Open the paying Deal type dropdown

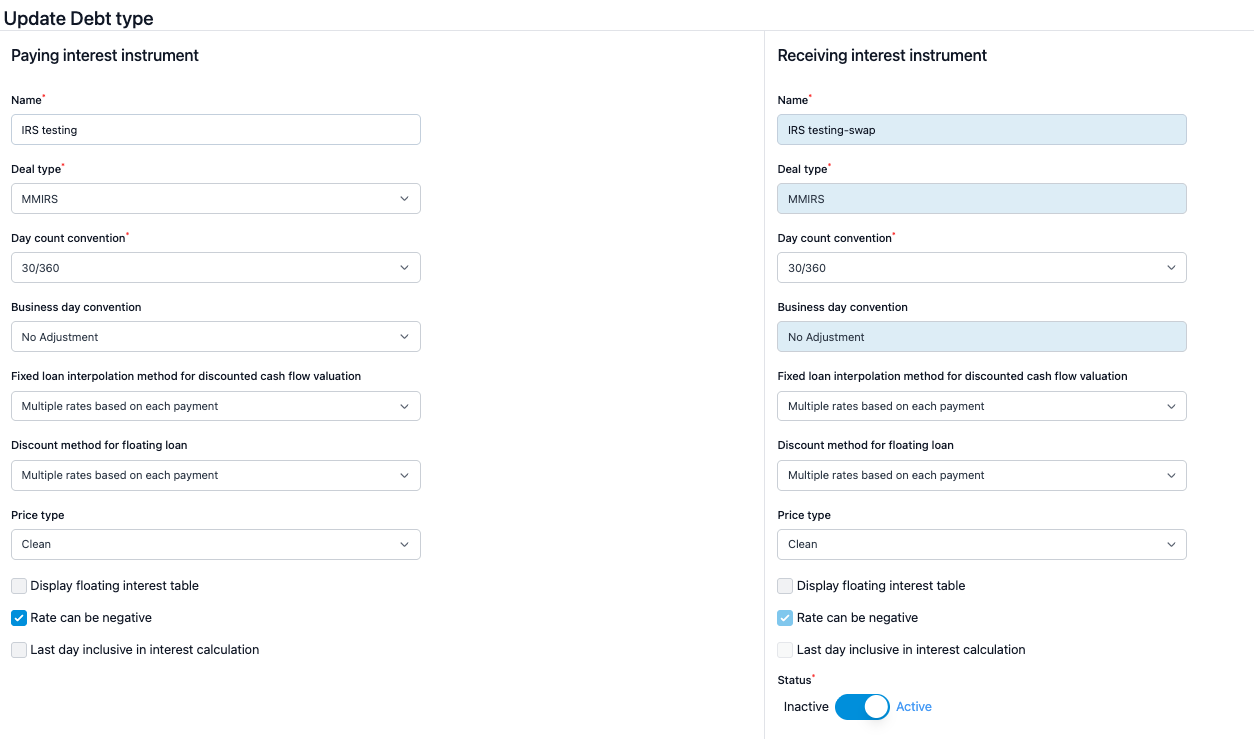tap(215, 199)
